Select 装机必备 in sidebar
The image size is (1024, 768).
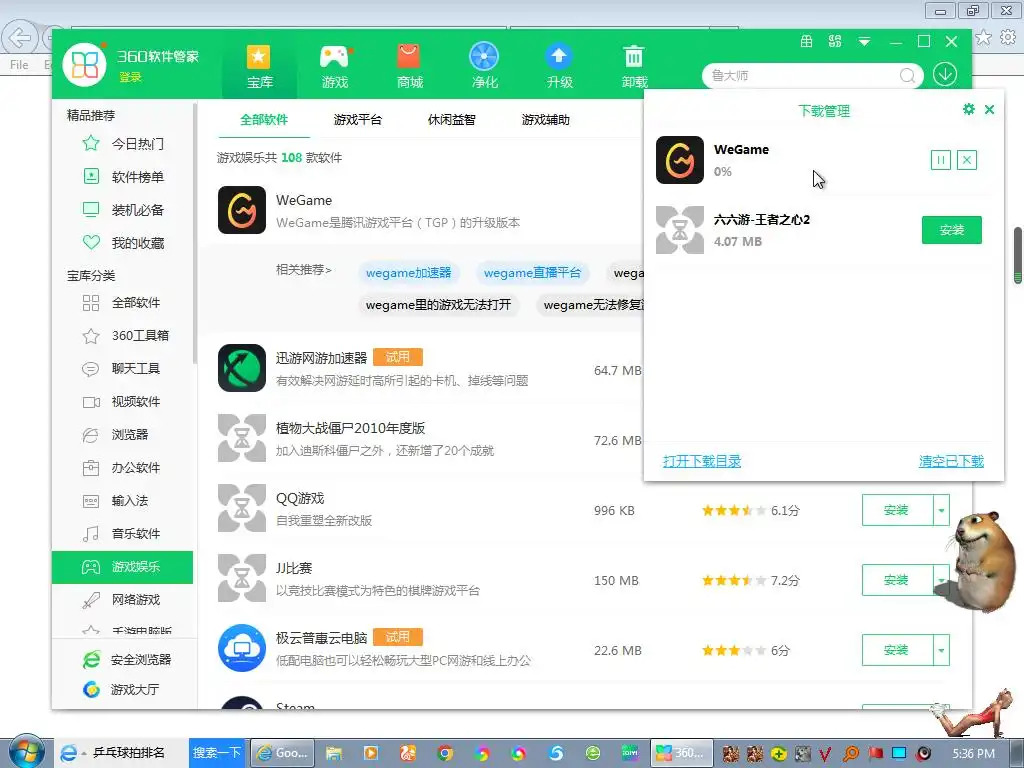click(123, 210)
